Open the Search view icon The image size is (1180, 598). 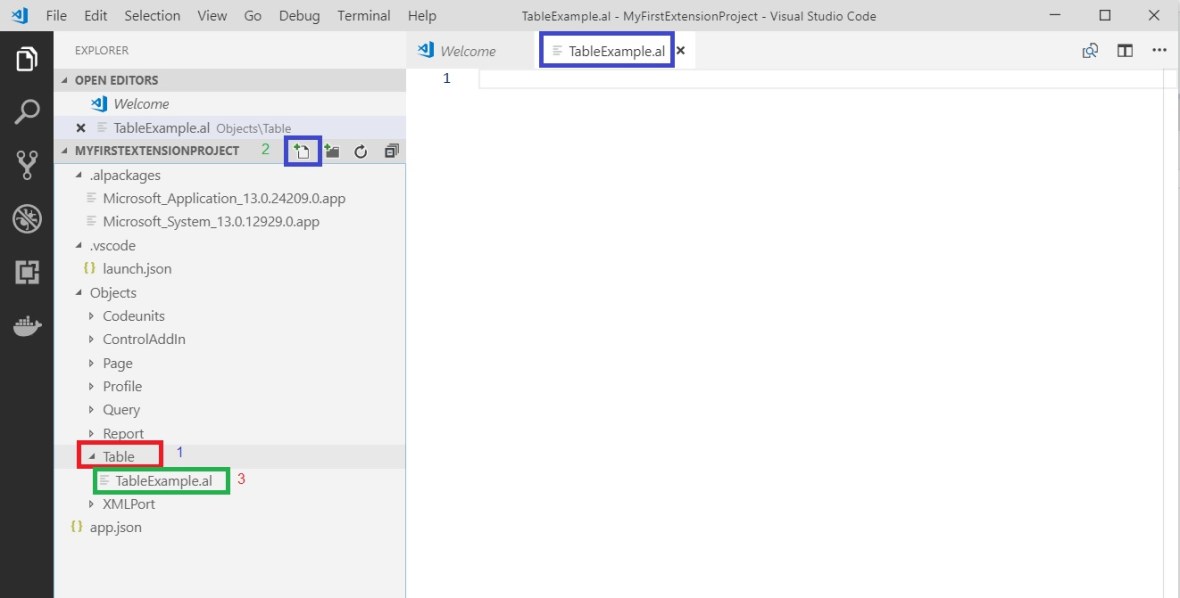pyautogui.click(x=27, y=112)
